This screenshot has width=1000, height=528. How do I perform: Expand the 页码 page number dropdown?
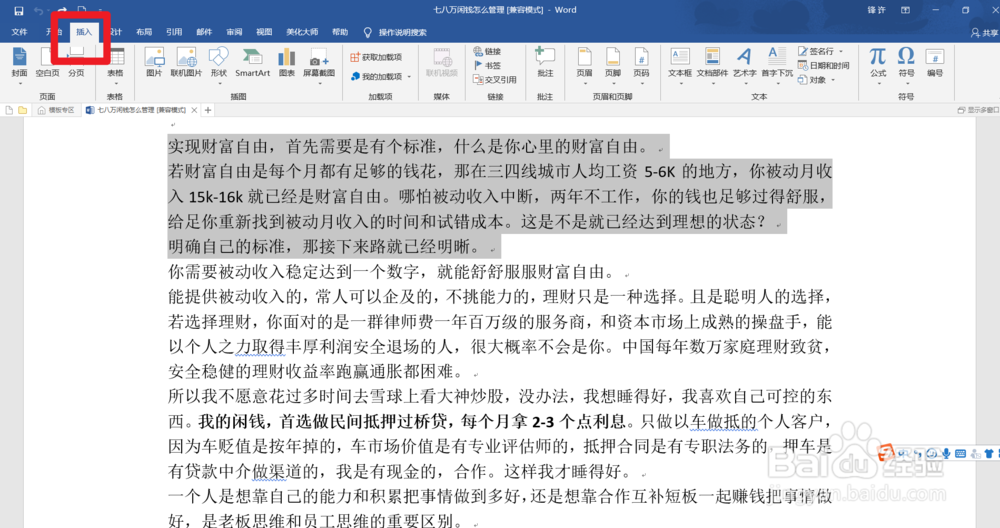(x=642, y=84)
